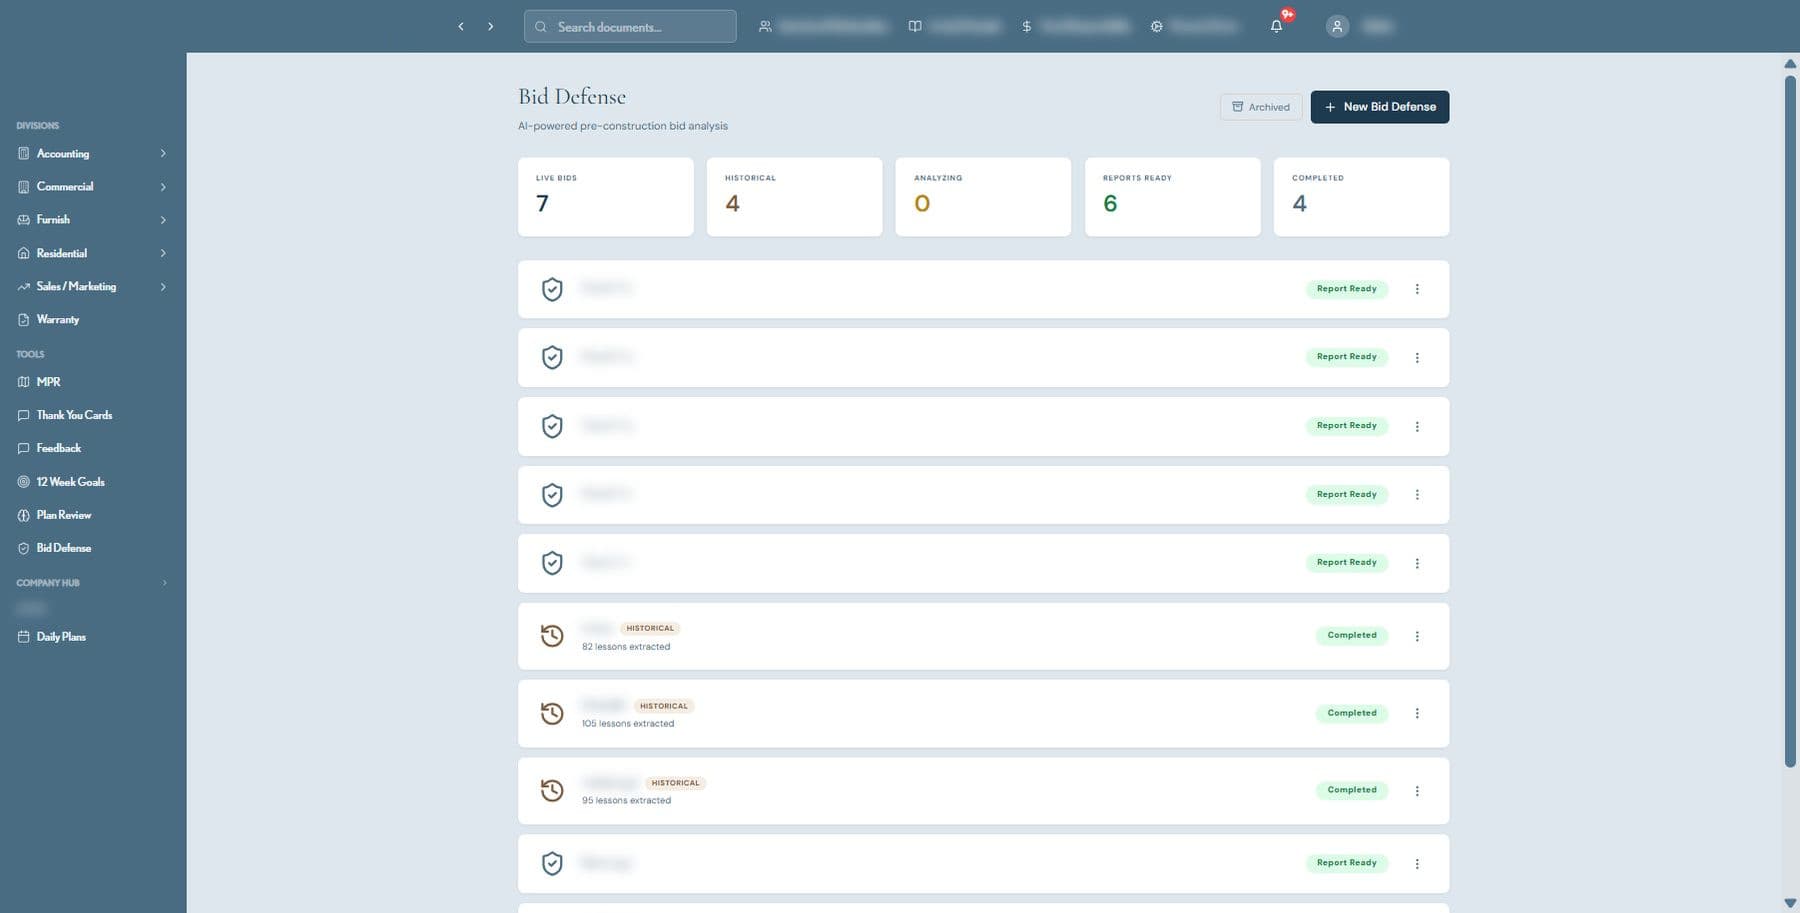The width and height of the screenshot is (1800, 913).
Task: Go back with the left chevron arrow
Action: pyautogui.click(x=461, y=27)
